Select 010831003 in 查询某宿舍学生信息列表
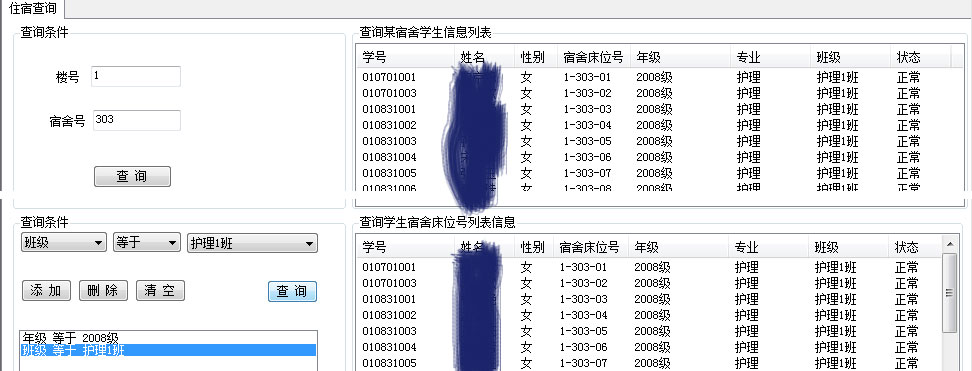972x371 pixels. [x=389, y=141]
